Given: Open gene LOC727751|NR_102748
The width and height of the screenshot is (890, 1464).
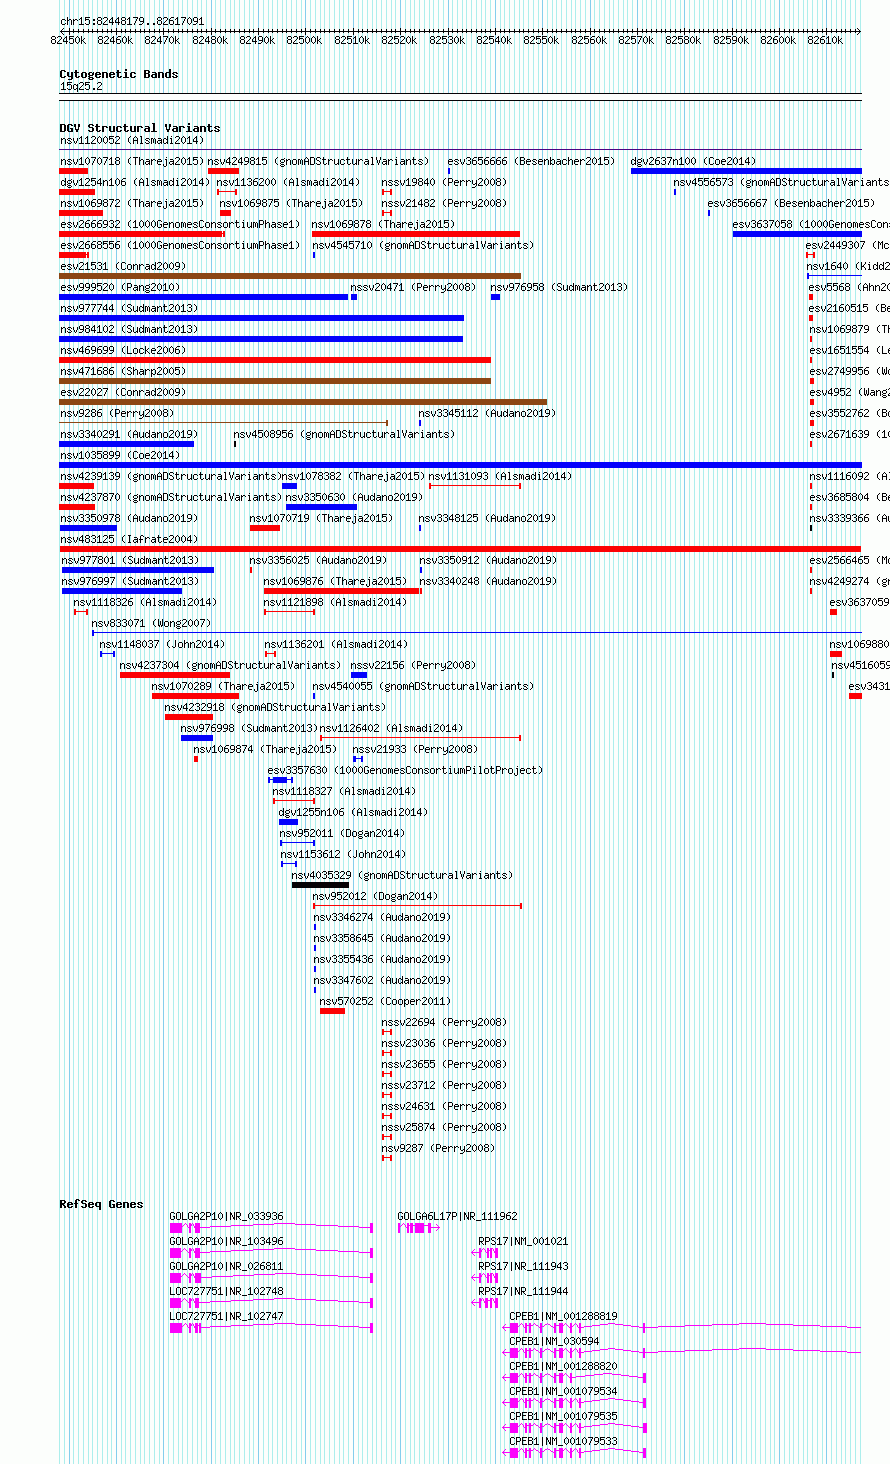Looking at the screenshot, I should pyautogui.click(x=226, y=1292).
